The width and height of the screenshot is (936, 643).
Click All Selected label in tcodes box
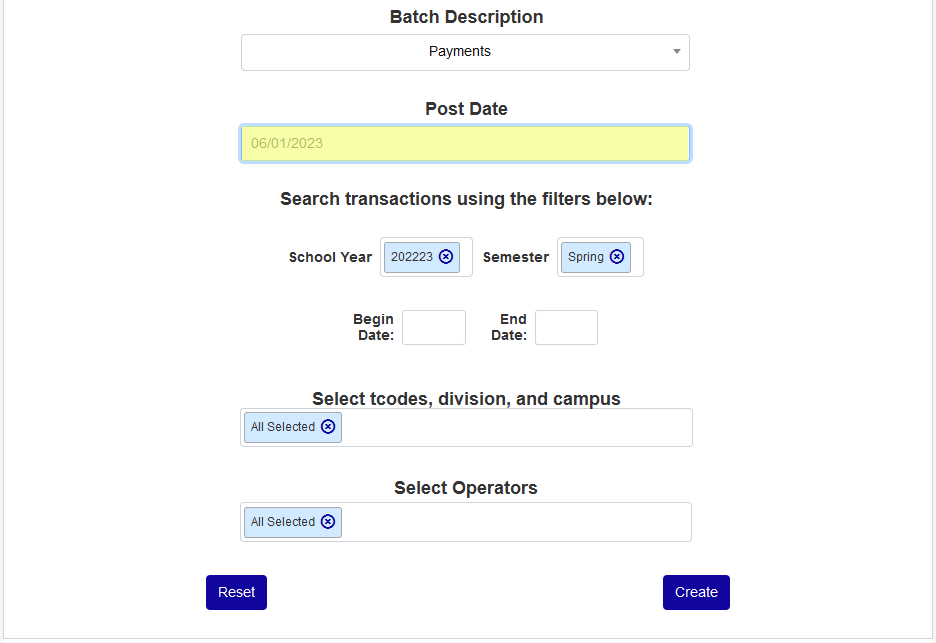click(x=283, y=427)
